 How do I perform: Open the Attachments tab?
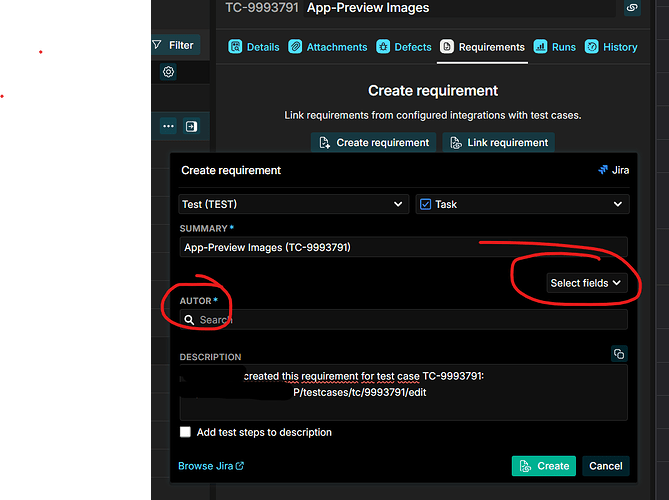tap(328, 47)
